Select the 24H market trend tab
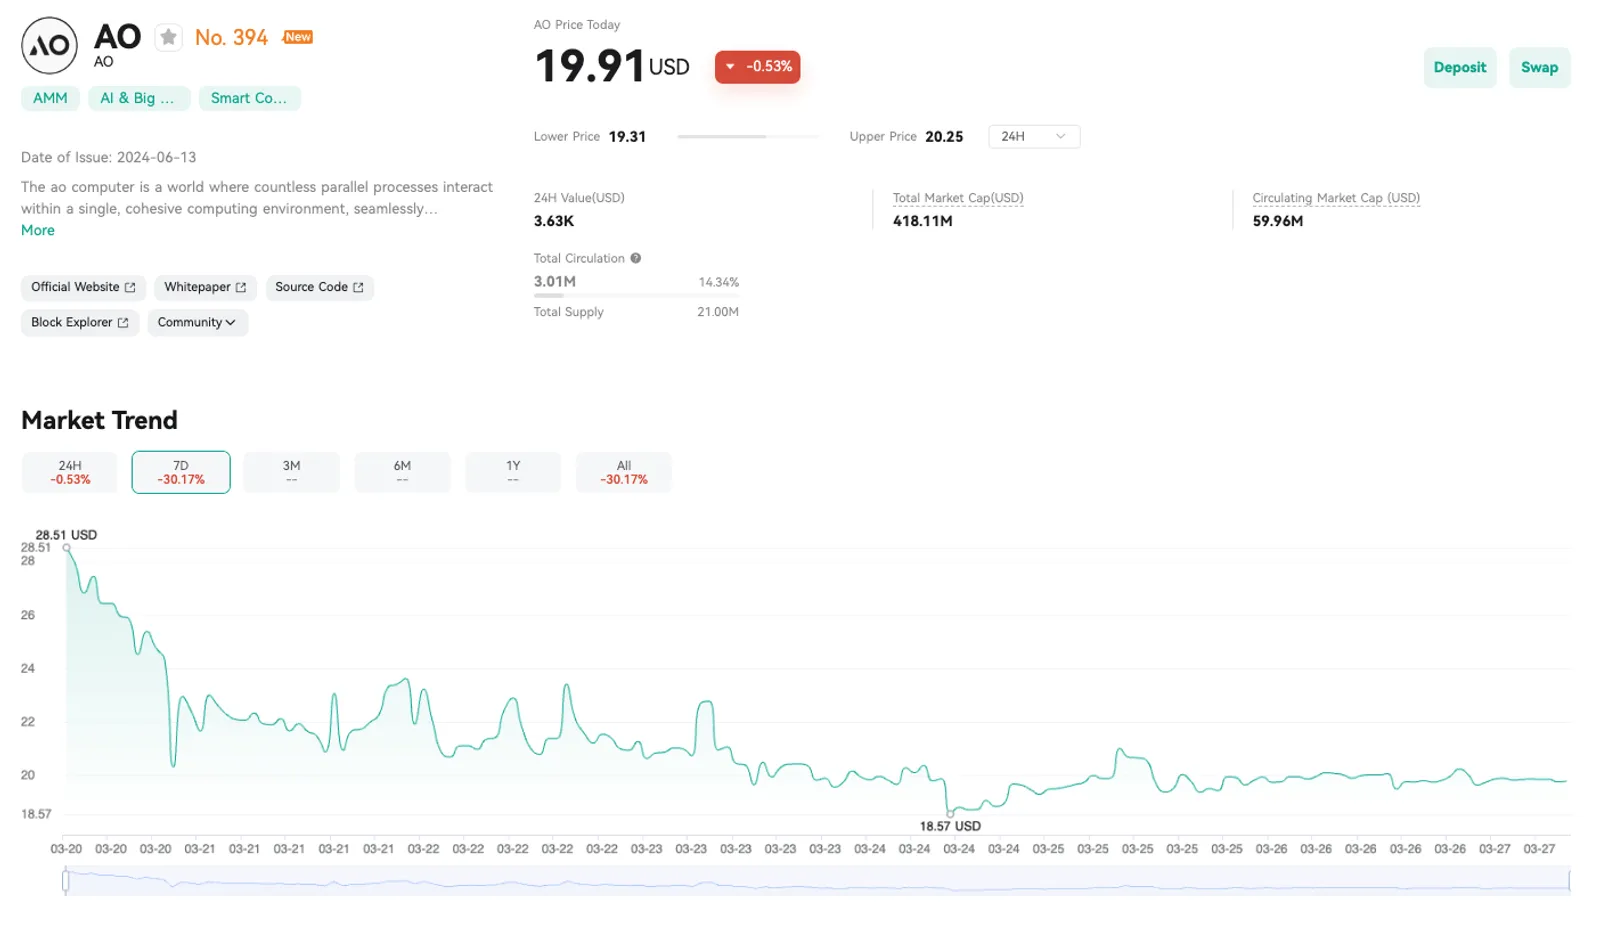The height and width of the screenshot is (926, 1600). click(70, 472)
